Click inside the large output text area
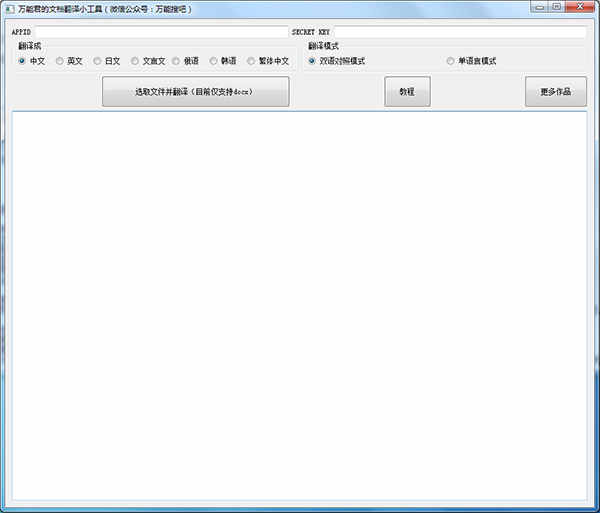The height and width of the screenshot is (513, 600). pyautogui.click(x=300, y=306)
